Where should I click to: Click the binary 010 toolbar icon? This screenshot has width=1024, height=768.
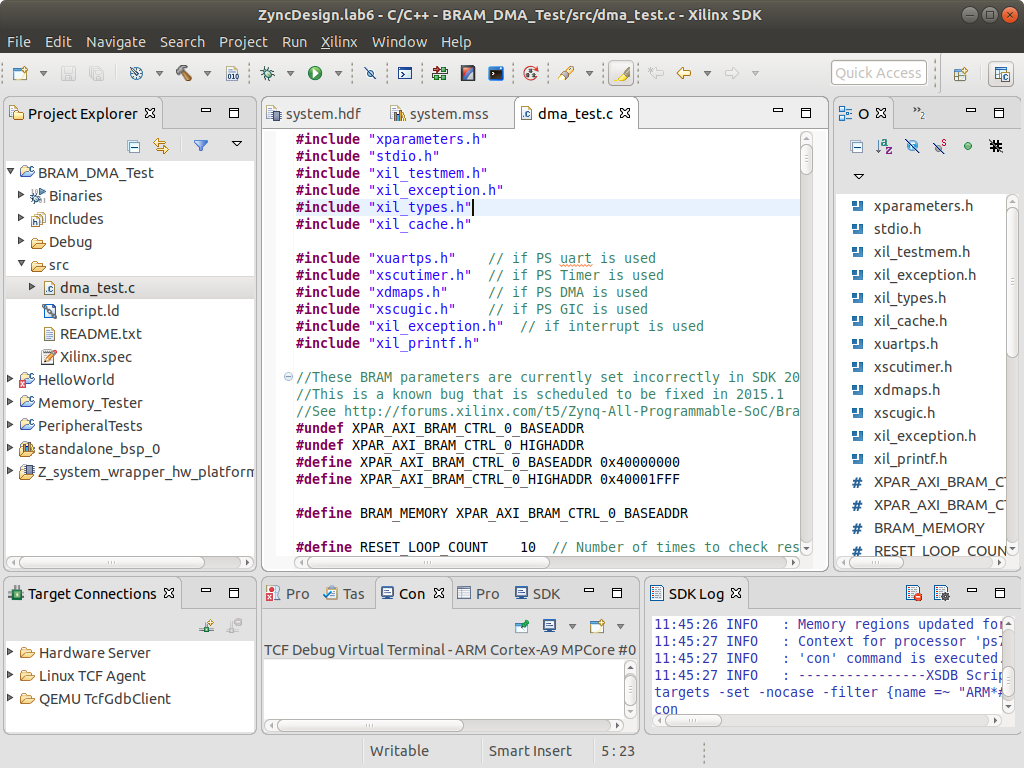(232, 73)
